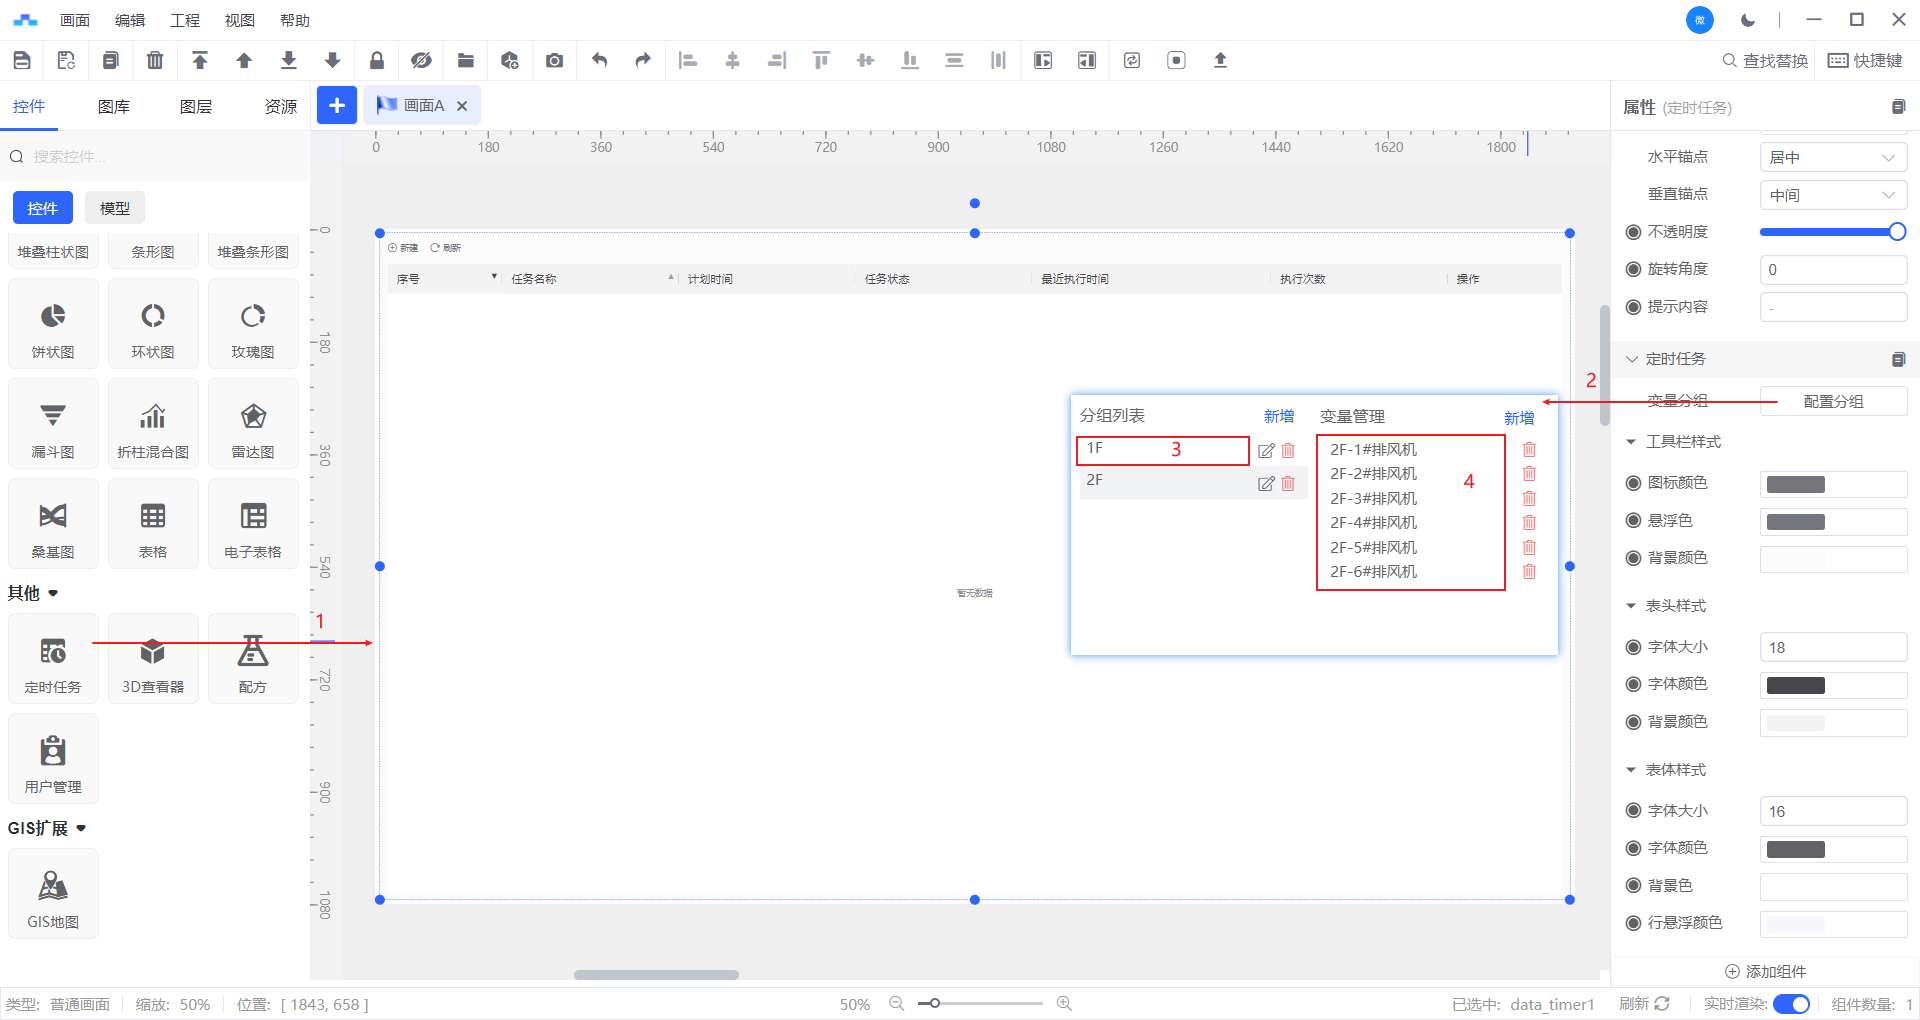The width and height of the screenshot is (1920, 1020).
Task: Toggle the 旋转角度 radio button
Action: coord(1633,269)
